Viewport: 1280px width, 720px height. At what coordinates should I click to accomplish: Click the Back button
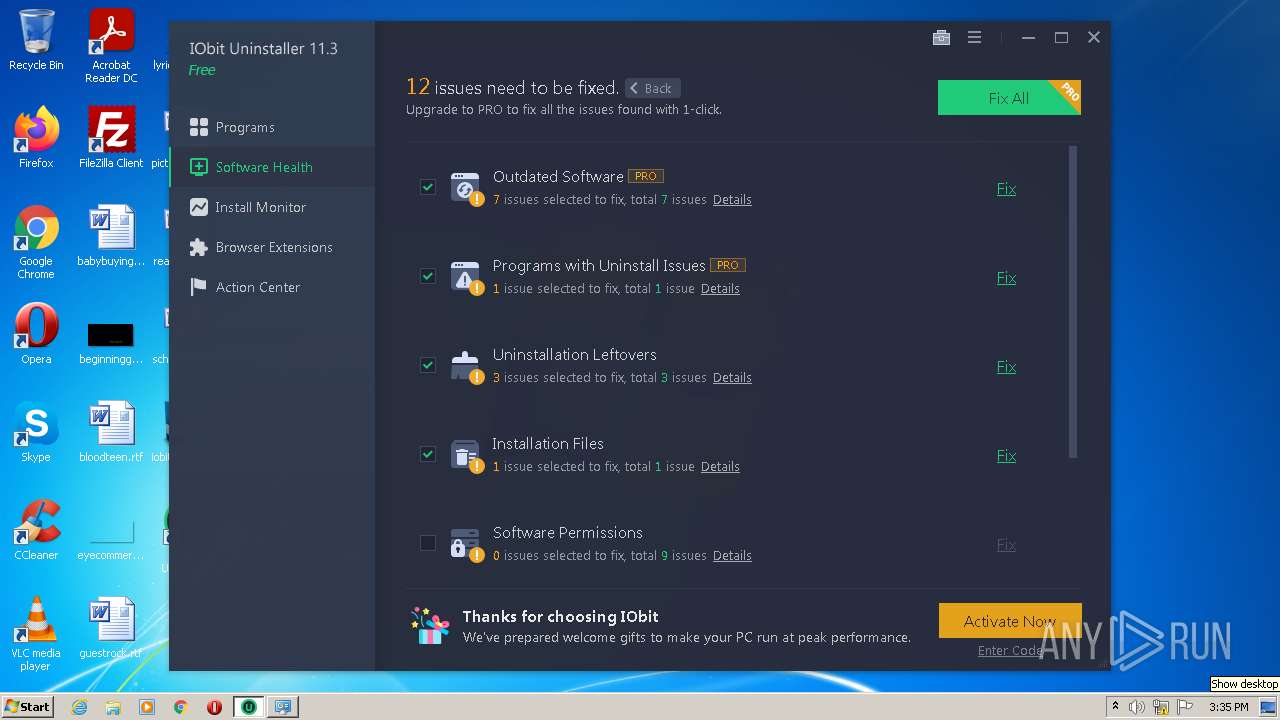(652, 88)
